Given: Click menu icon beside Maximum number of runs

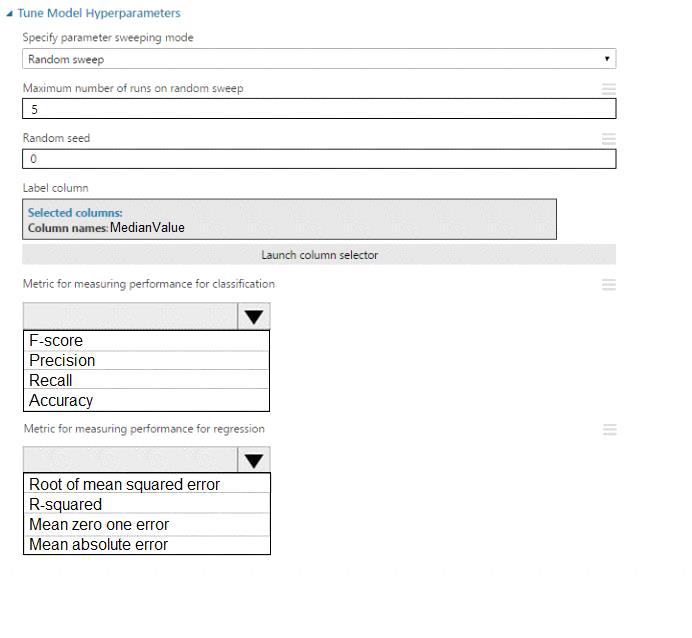Looking at the screenshot, I should [609, 89].
